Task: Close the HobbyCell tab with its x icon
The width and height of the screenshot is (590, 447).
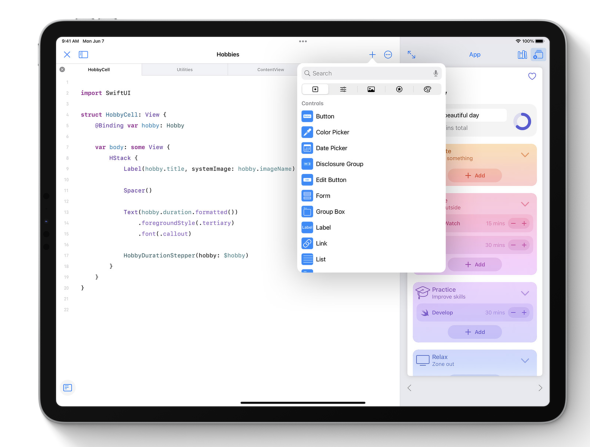Action: pyautogui.click(x=62, y=69)
